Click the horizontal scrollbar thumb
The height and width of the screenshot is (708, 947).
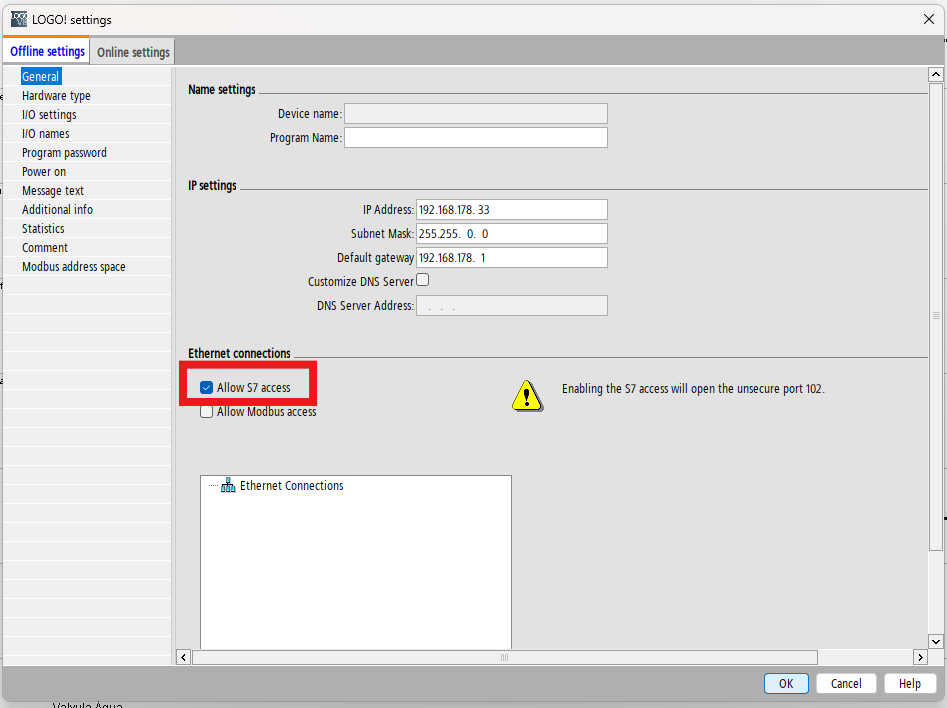[505, 657]
